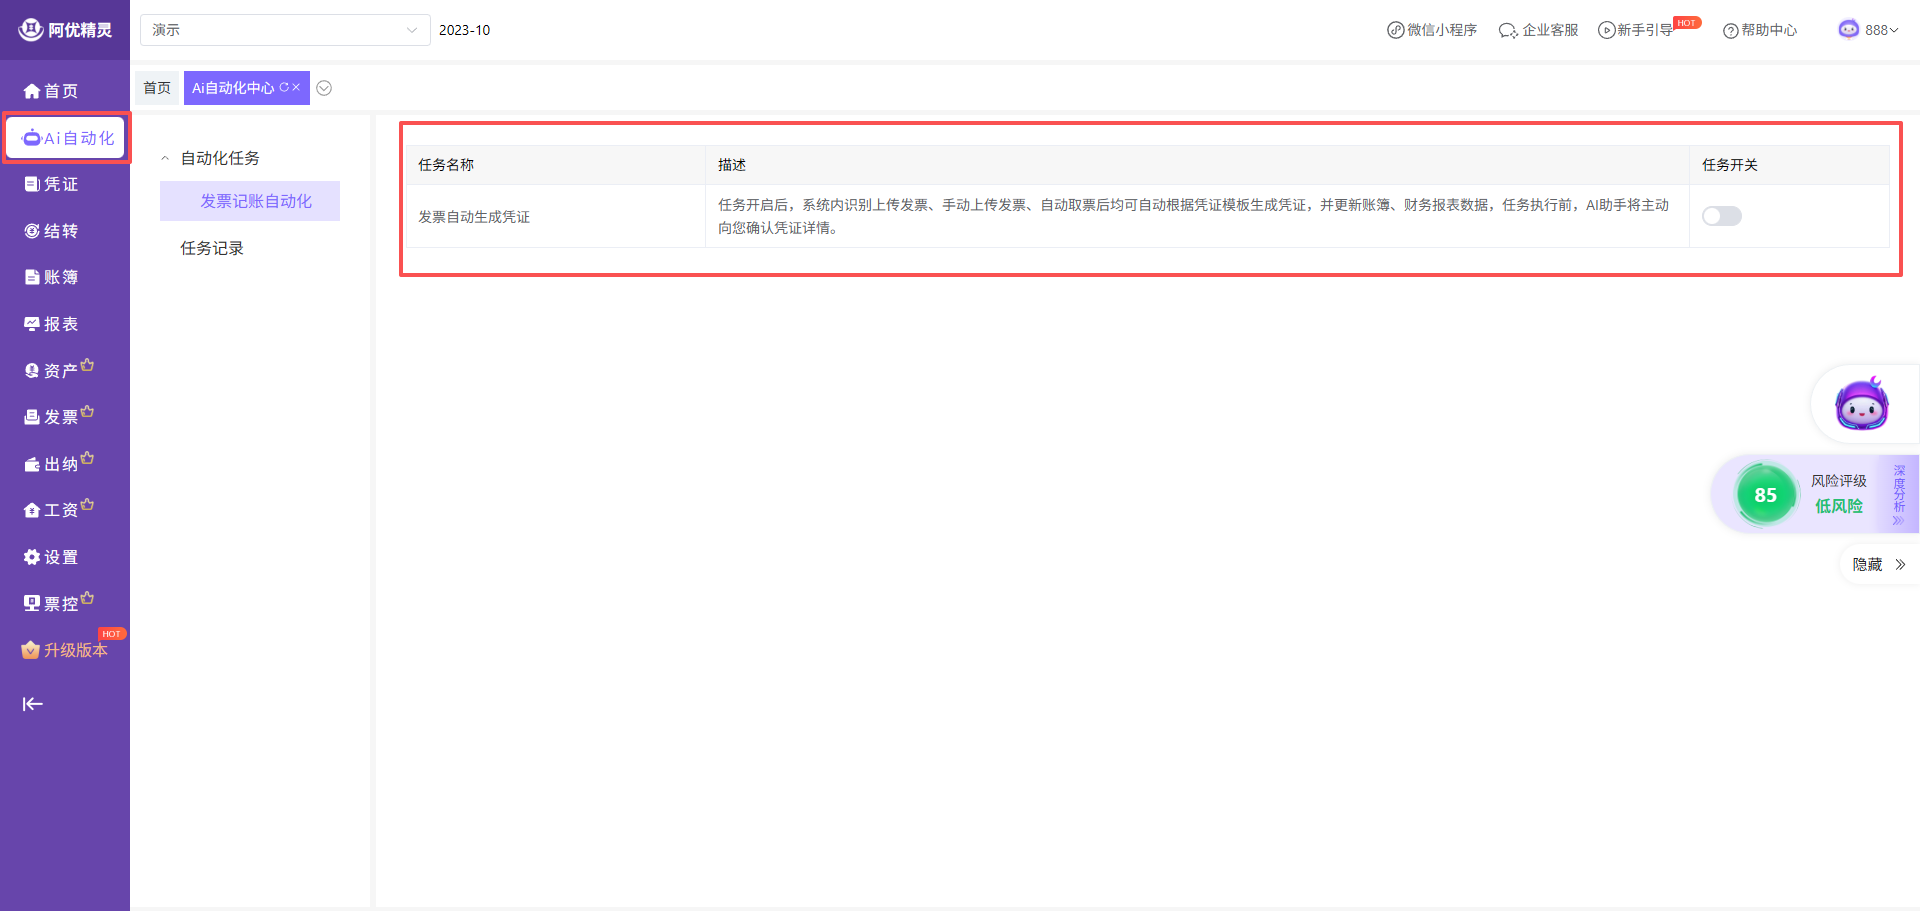Open 企业客服 customer service
1920x911 pixels.
click(1538, 30)
